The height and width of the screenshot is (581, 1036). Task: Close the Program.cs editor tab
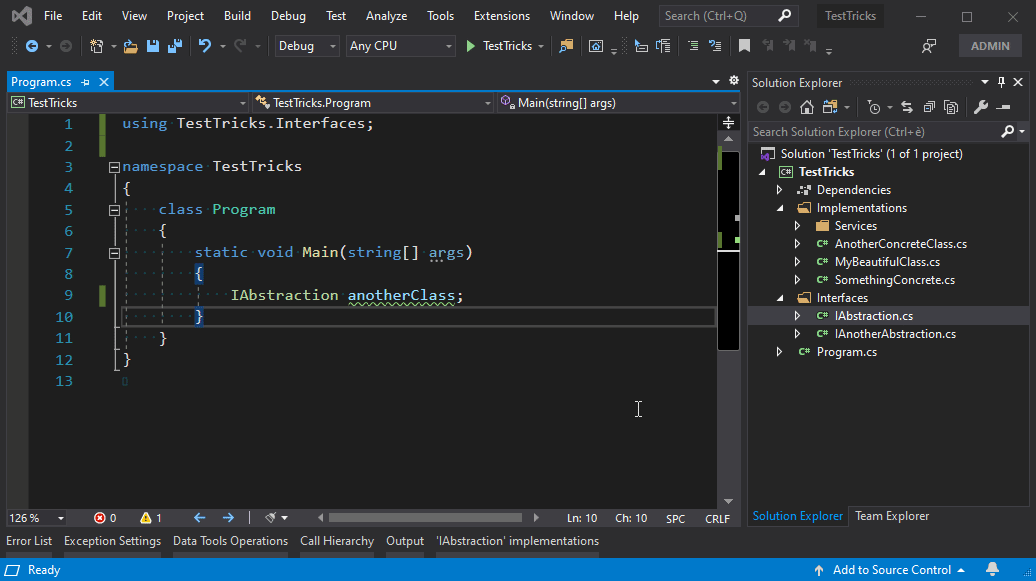(104, 82)
